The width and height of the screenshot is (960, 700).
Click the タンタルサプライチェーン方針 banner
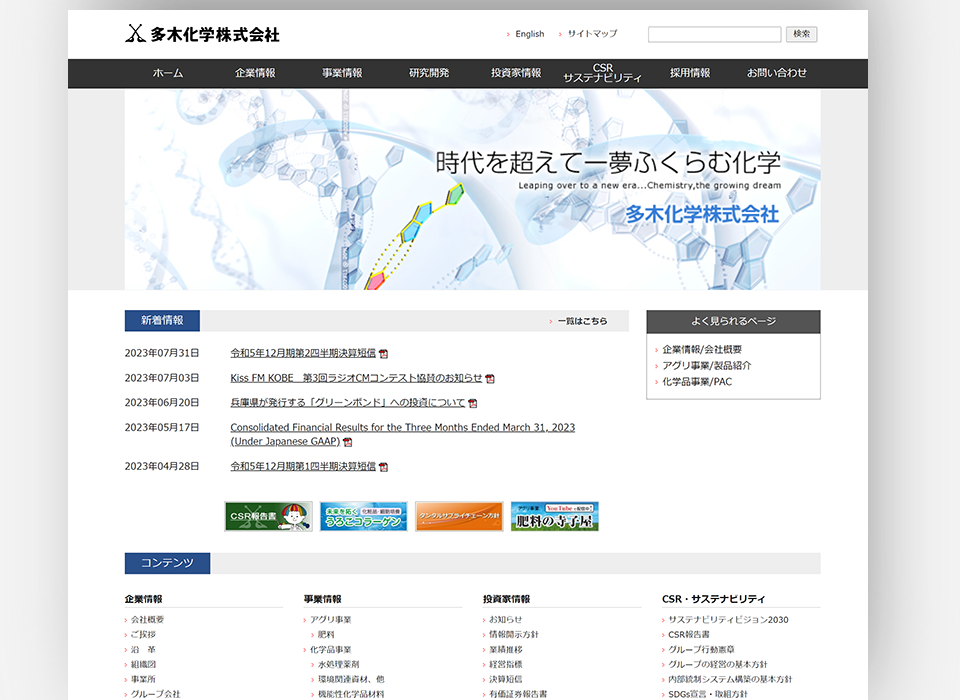click(459, 516)
